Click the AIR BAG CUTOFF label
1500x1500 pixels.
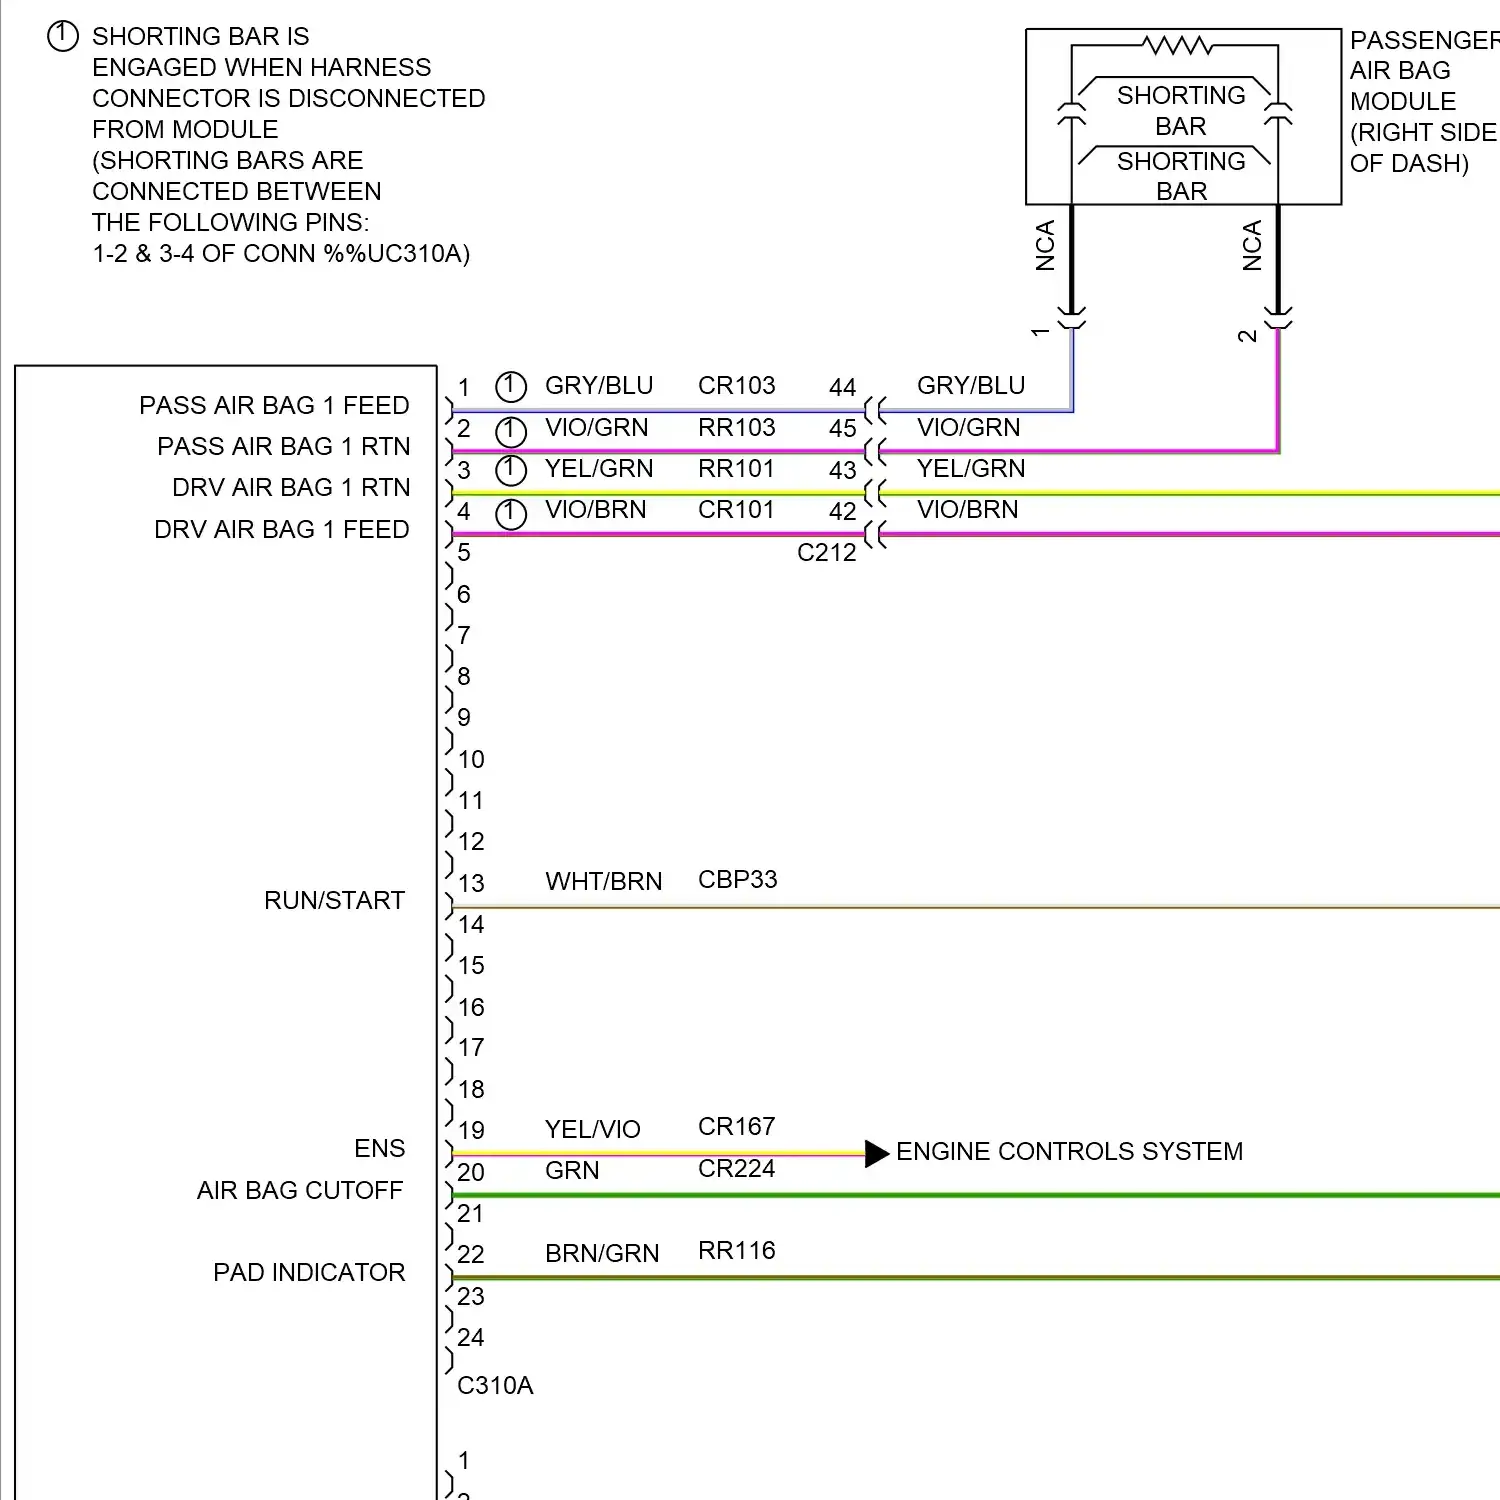(x=300, y=1190)
